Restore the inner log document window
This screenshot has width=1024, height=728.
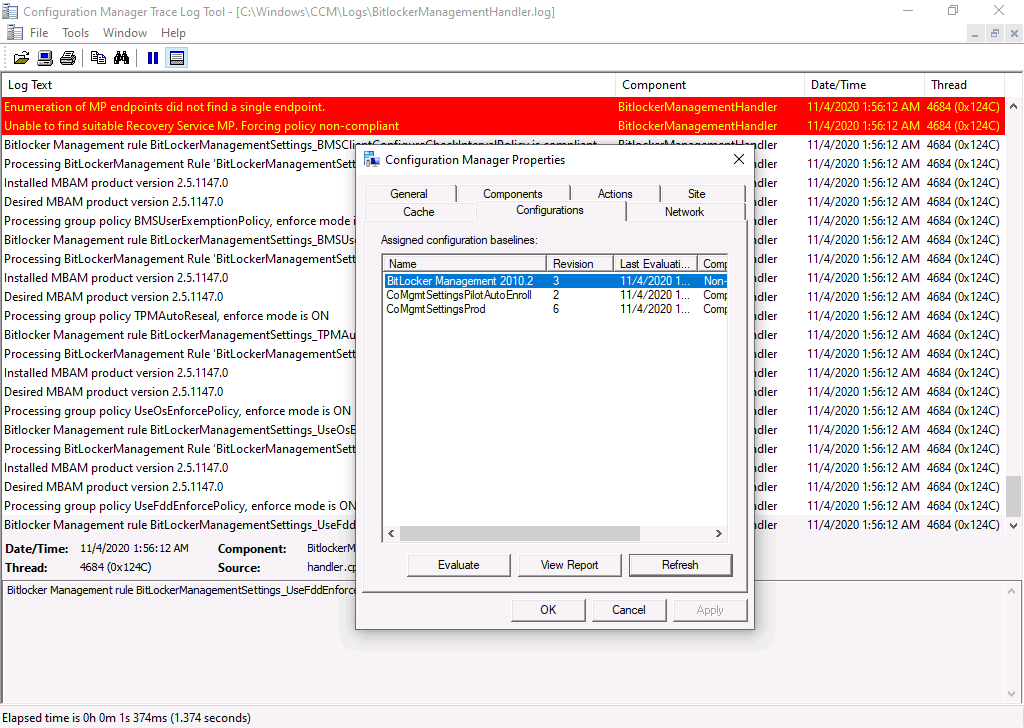pos(995,33)
